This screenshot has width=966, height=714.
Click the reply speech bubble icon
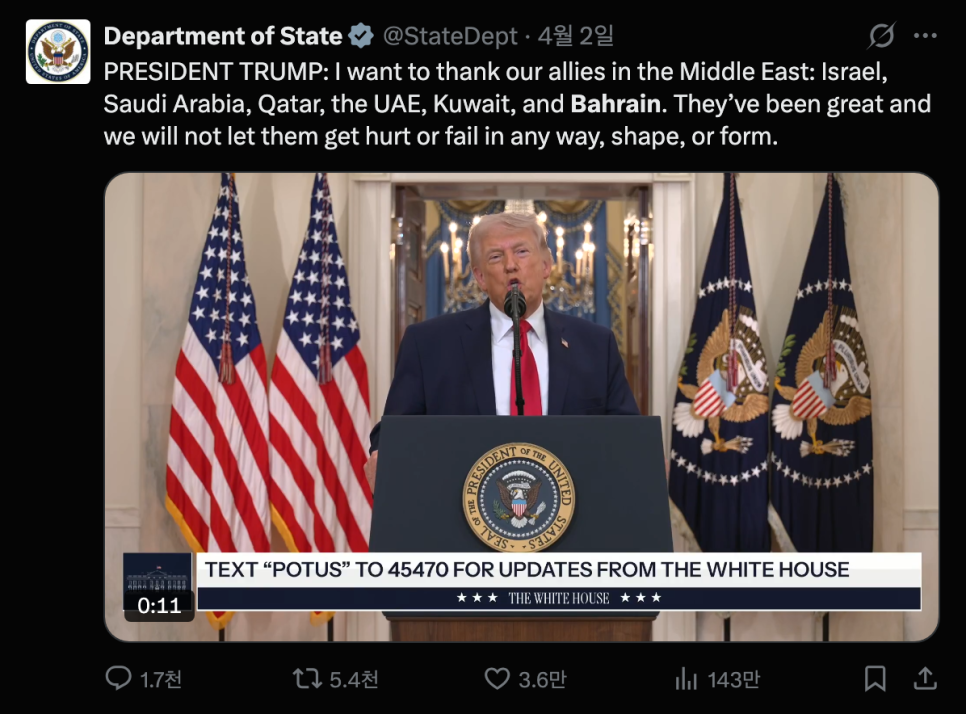click(x=118, y=680)
